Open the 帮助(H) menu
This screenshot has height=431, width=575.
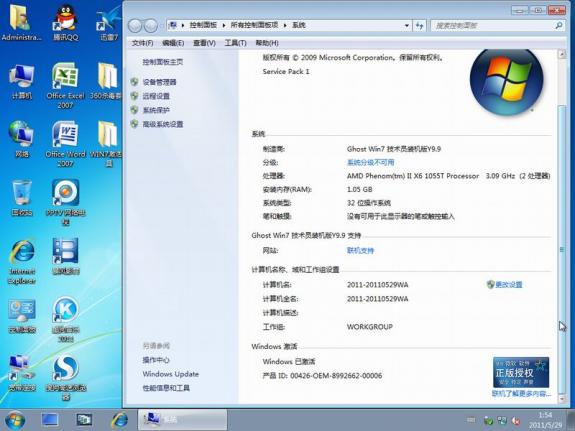267,43
